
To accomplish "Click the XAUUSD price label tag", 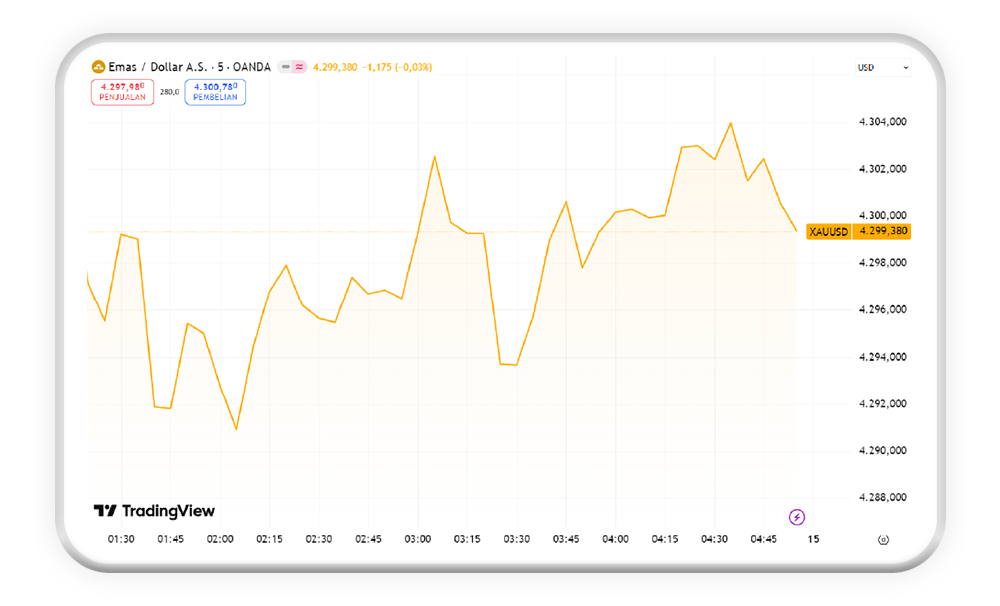I will tap(828, 231).
